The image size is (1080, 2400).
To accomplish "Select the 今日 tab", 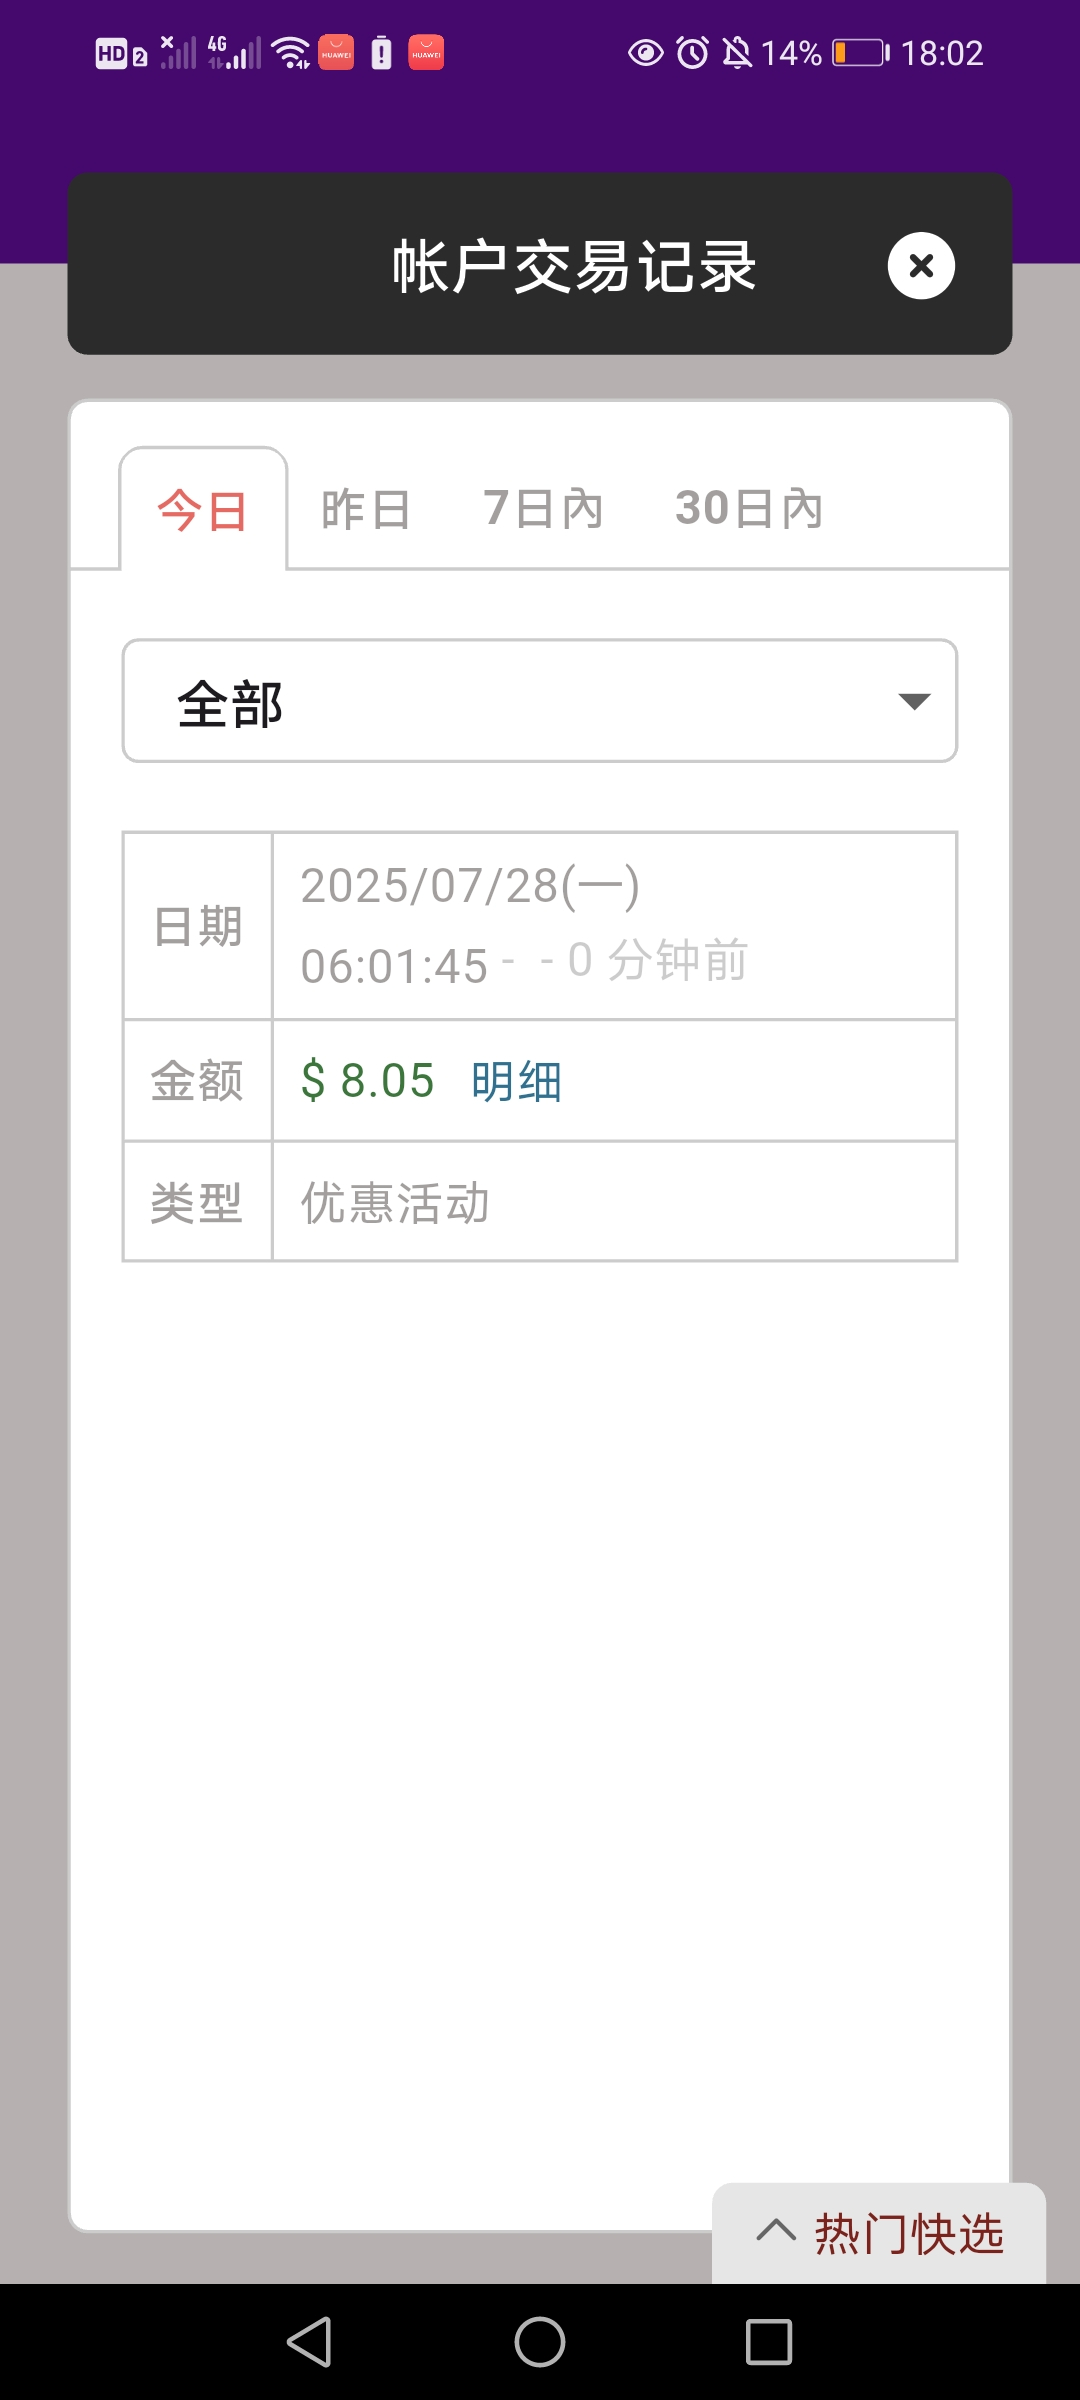I will (203, 510).
